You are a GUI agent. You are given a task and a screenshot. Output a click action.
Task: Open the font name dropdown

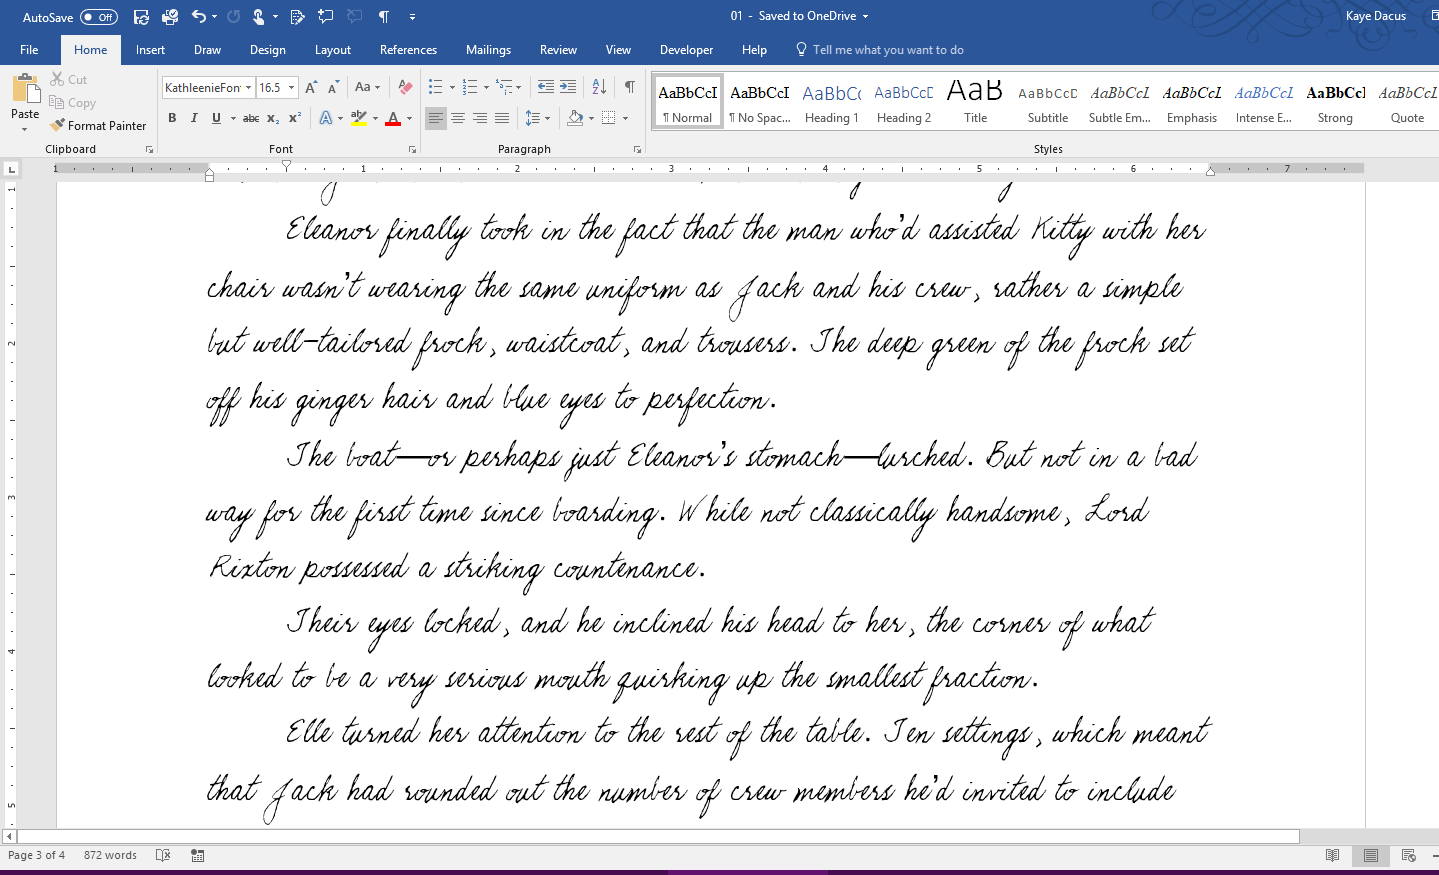(248, 88)
